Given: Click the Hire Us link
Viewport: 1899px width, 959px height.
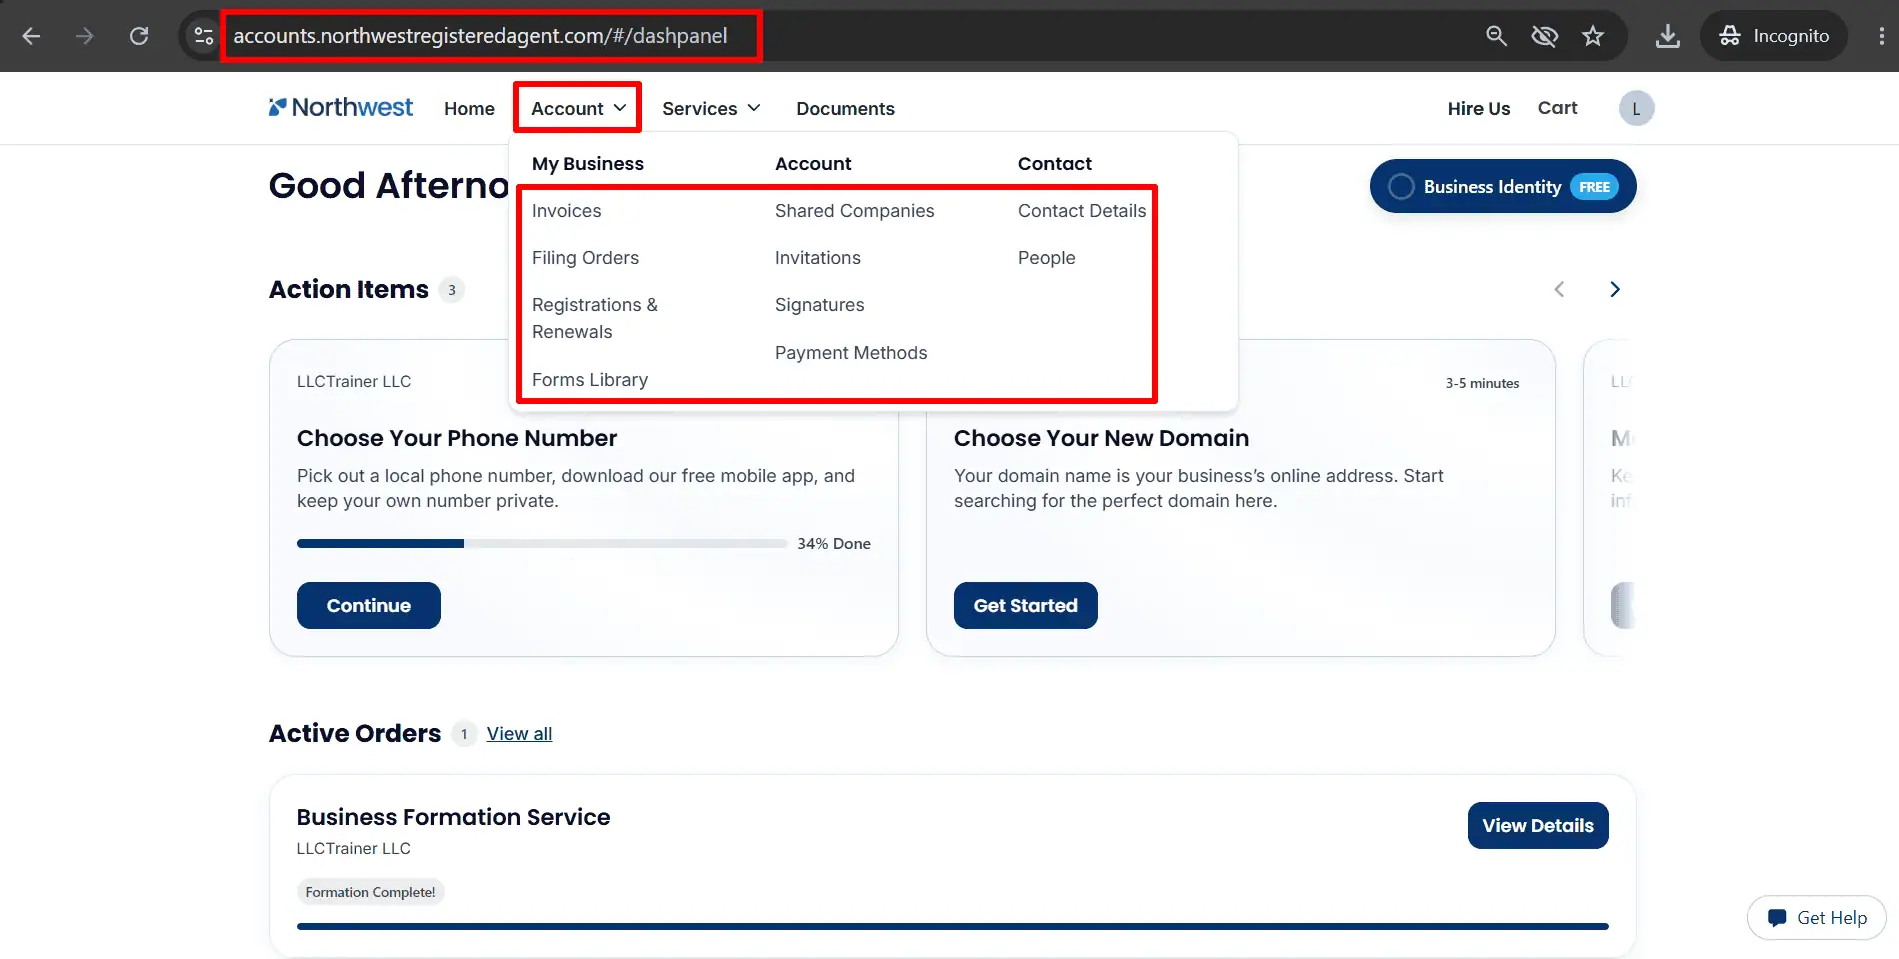Looking at the screenshot, I should (1478, 108).
